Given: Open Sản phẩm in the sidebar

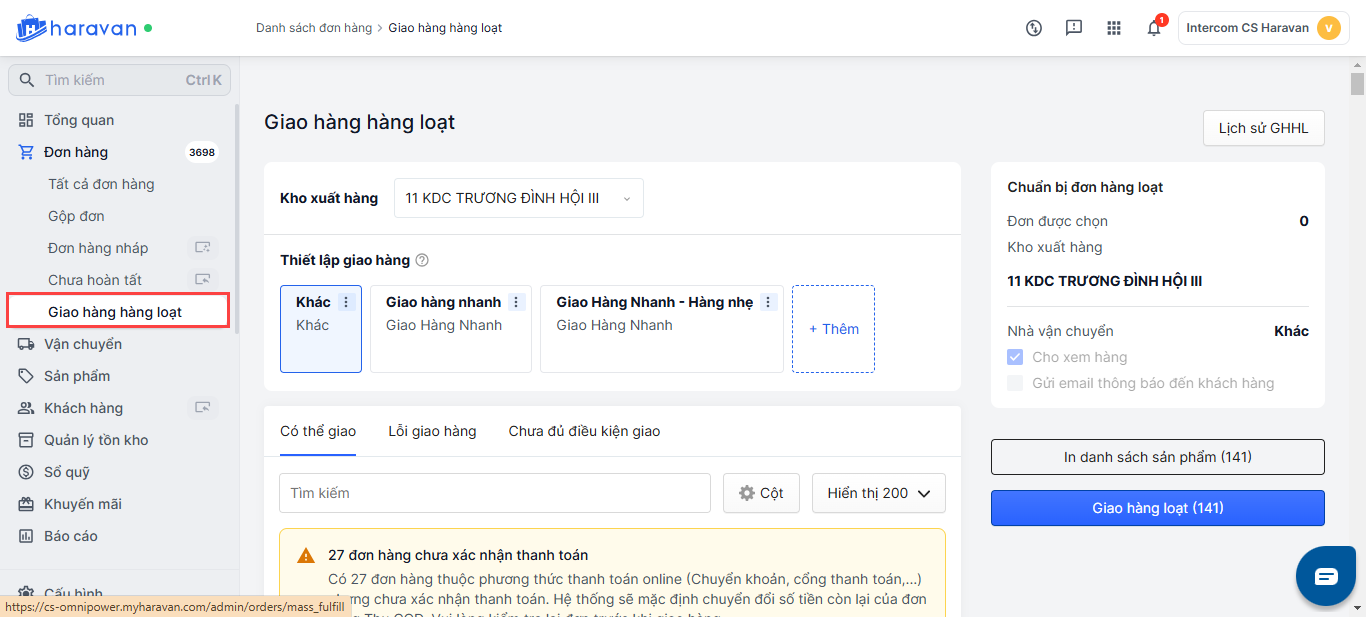Looking at the screenshot, I should click(x=77, y=376).
